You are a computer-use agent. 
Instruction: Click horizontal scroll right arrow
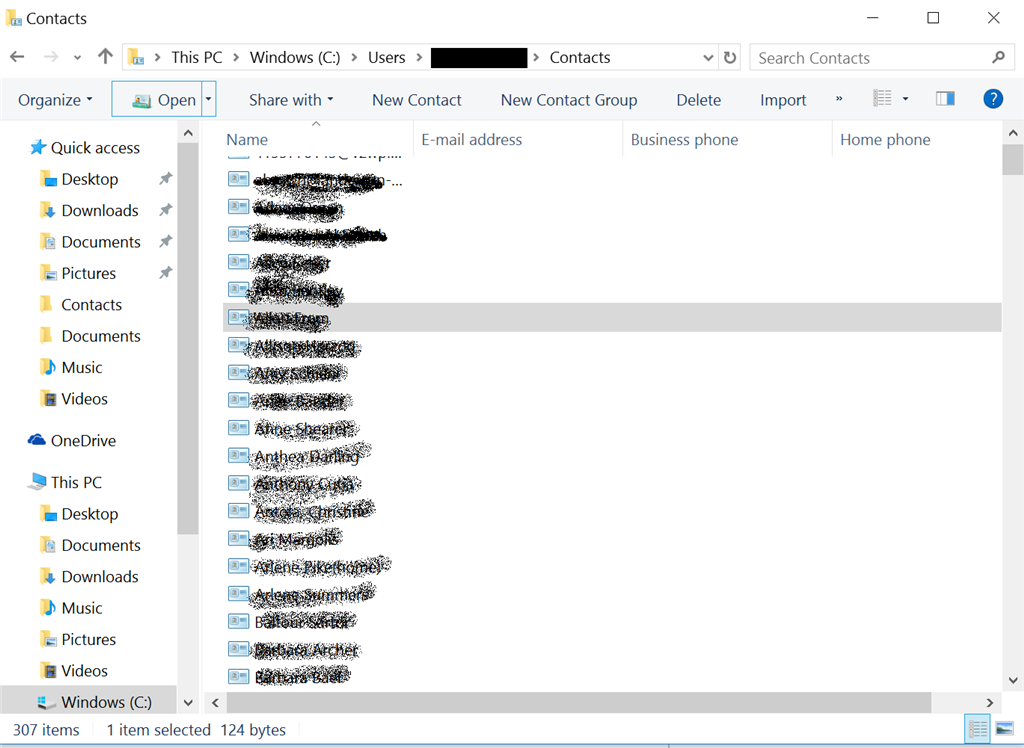989,702
